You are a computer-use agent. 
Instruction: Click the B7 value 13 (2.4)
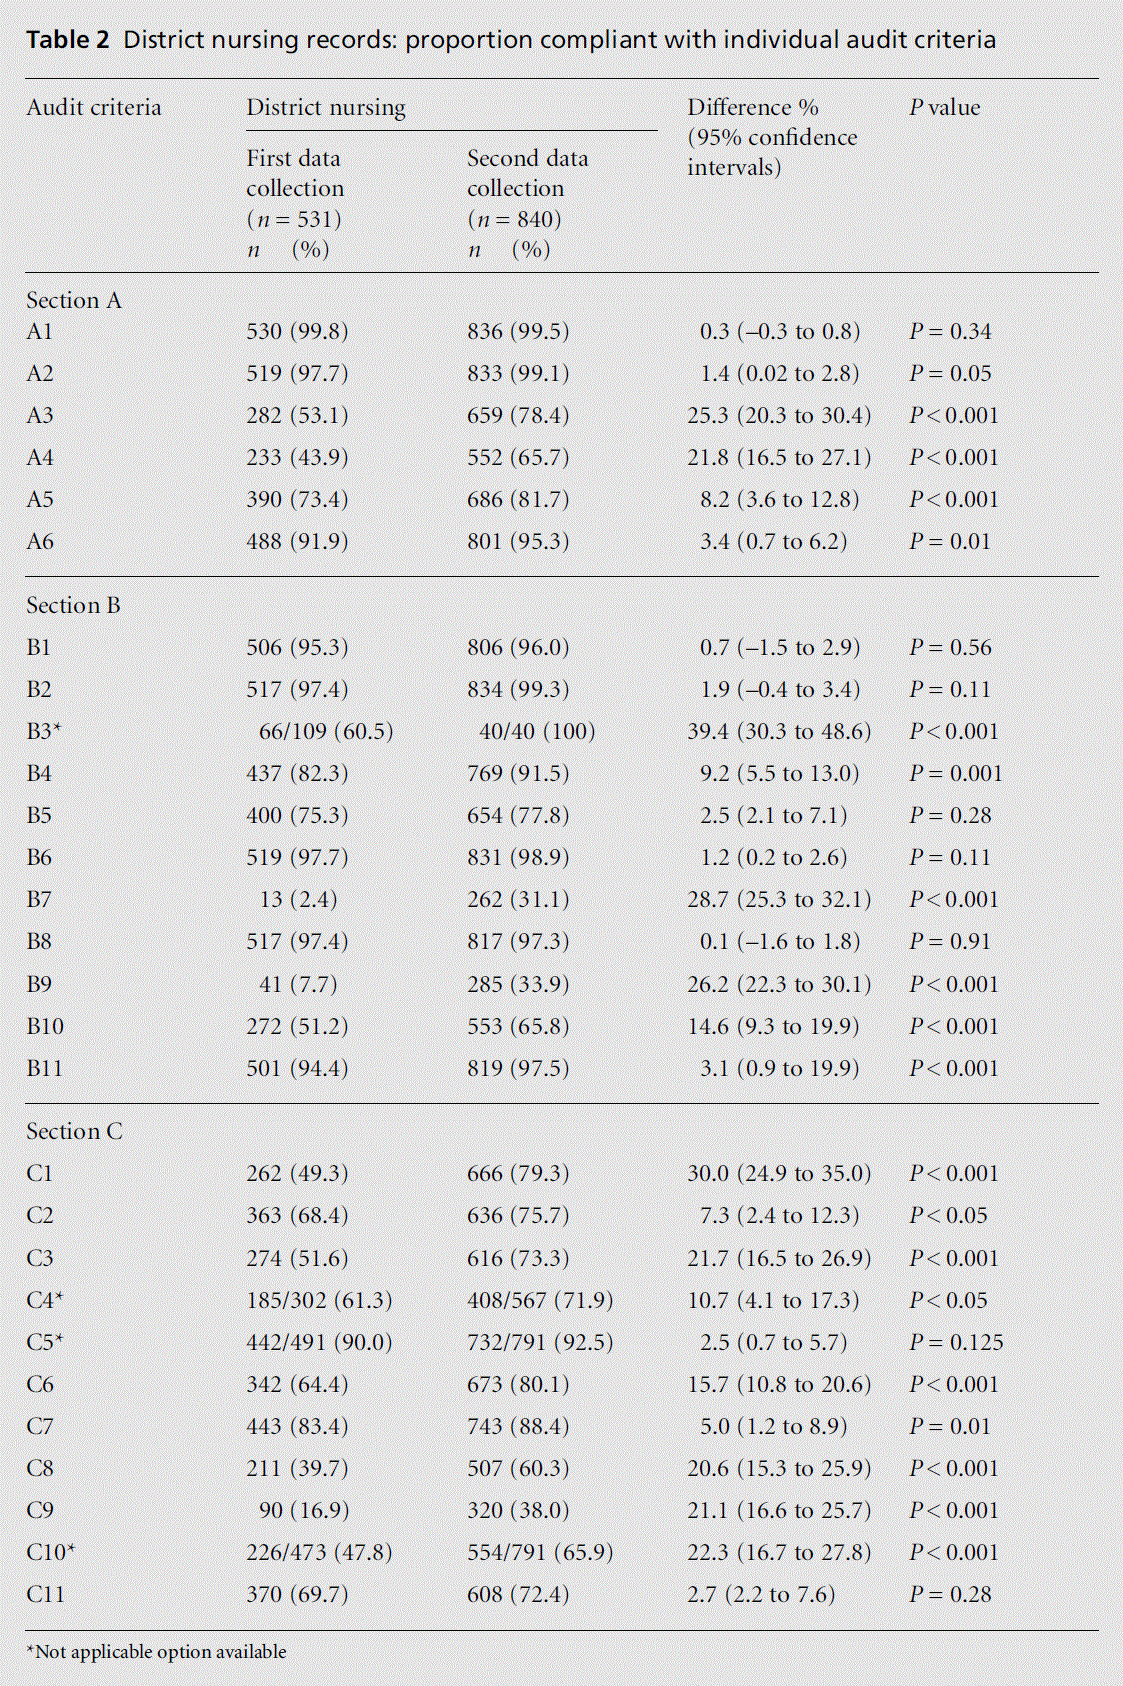(298, 900)
